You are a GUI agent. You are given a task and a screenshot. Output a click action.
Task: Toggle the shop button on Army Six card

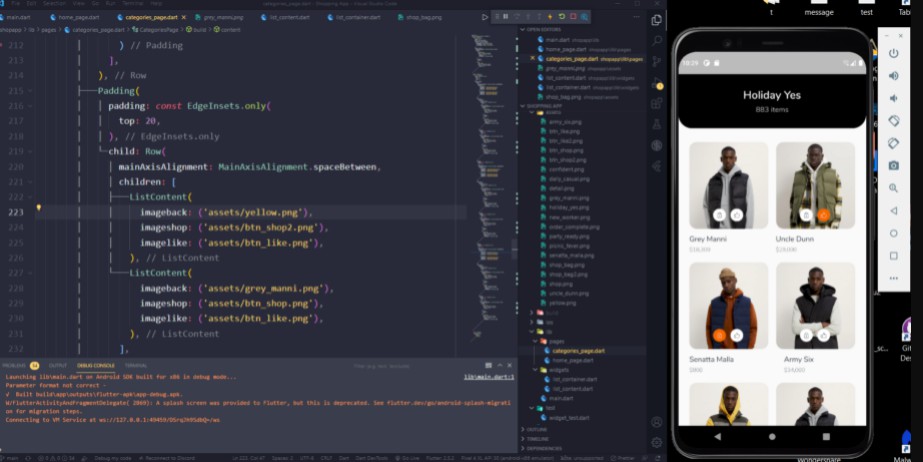(806, 335)
